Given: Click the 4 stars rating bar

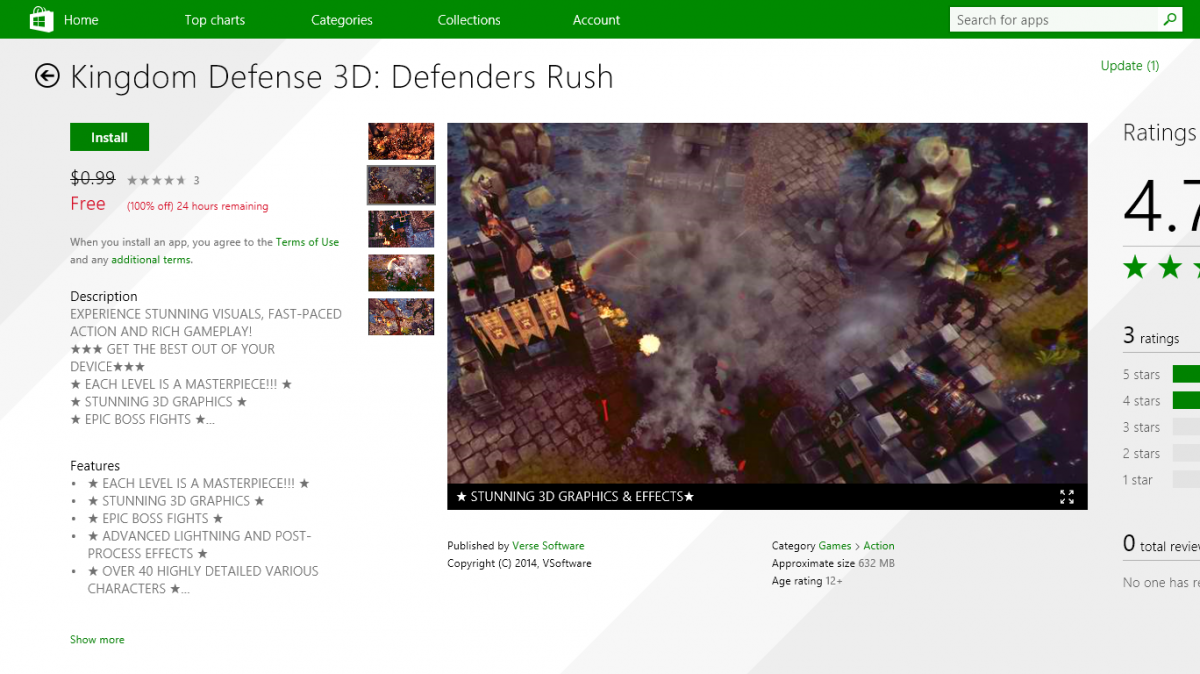Looking at the screenshot, I should 1186,400.
